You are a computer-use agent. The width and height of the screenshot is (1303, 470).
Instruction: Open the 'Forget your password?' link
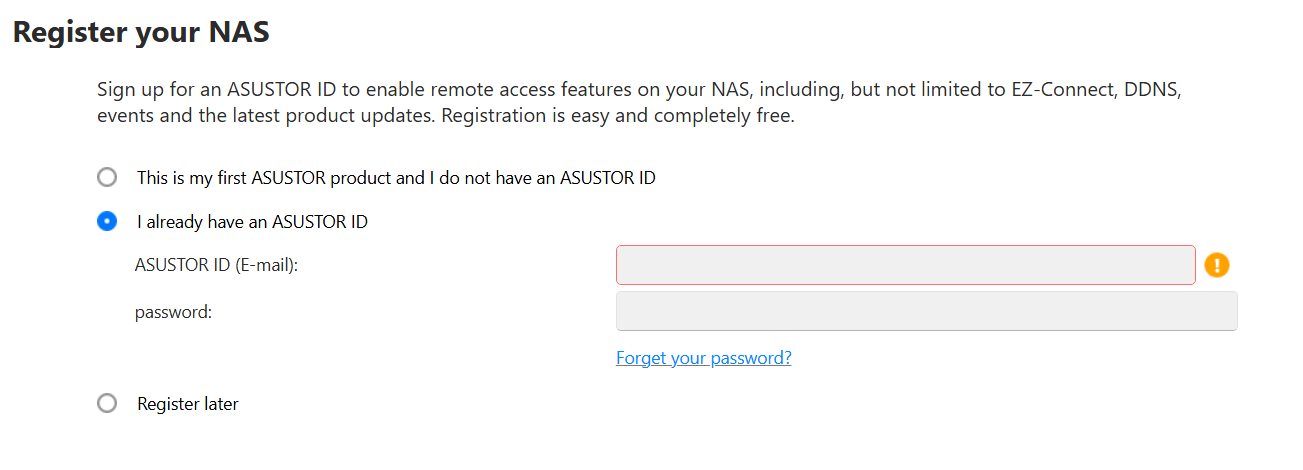[x=703, y=358]
